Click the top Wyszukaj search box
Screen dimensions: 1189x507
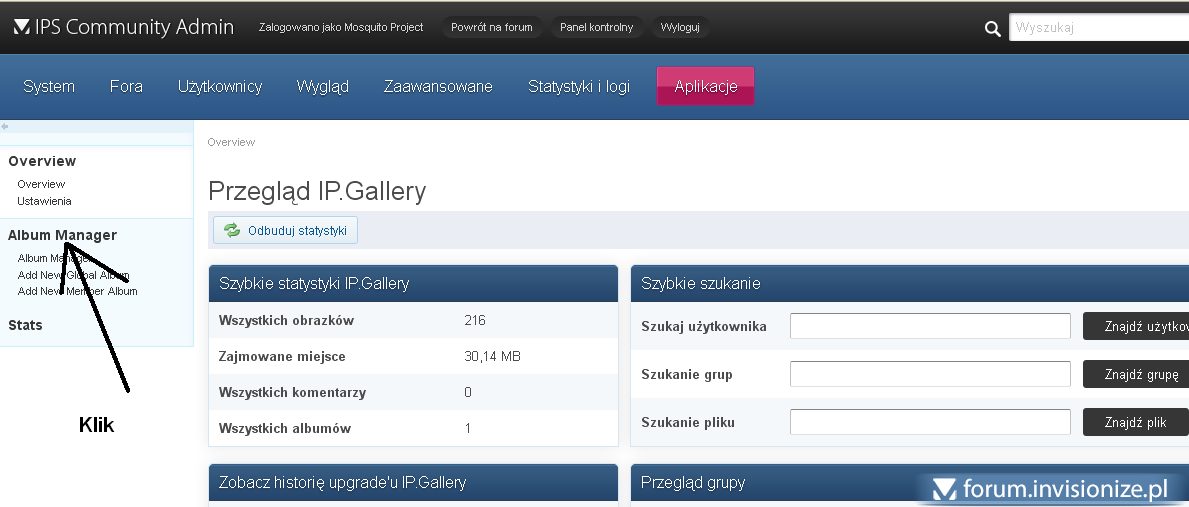1098,28
